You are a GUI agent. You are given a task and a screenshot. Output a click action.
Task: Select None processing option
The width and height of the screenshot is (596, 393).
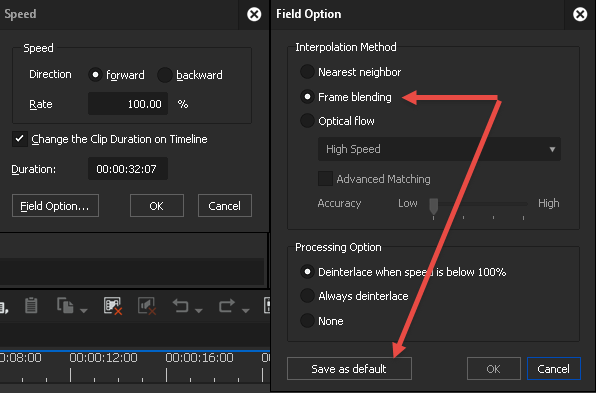click(x=307, y=321)
